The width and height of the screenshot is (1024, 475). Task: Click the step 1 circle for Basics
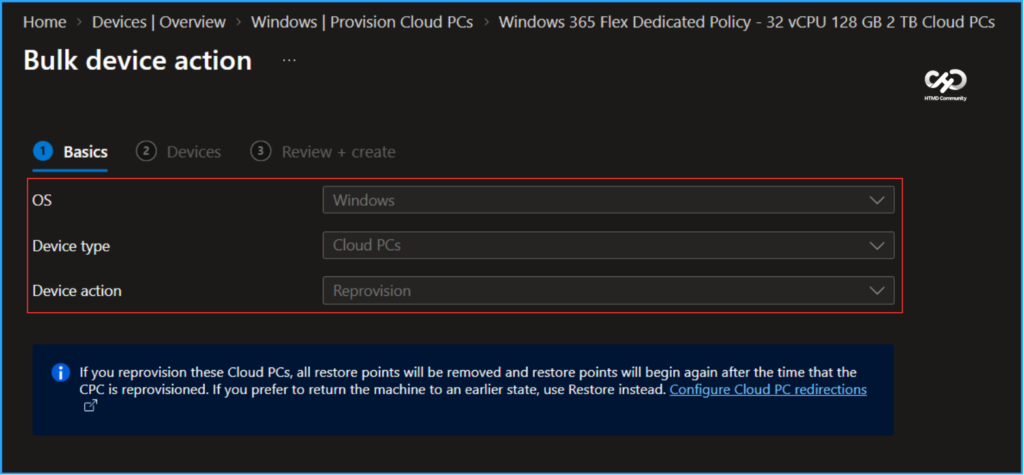pyautogui.click(x=42, y=152)
